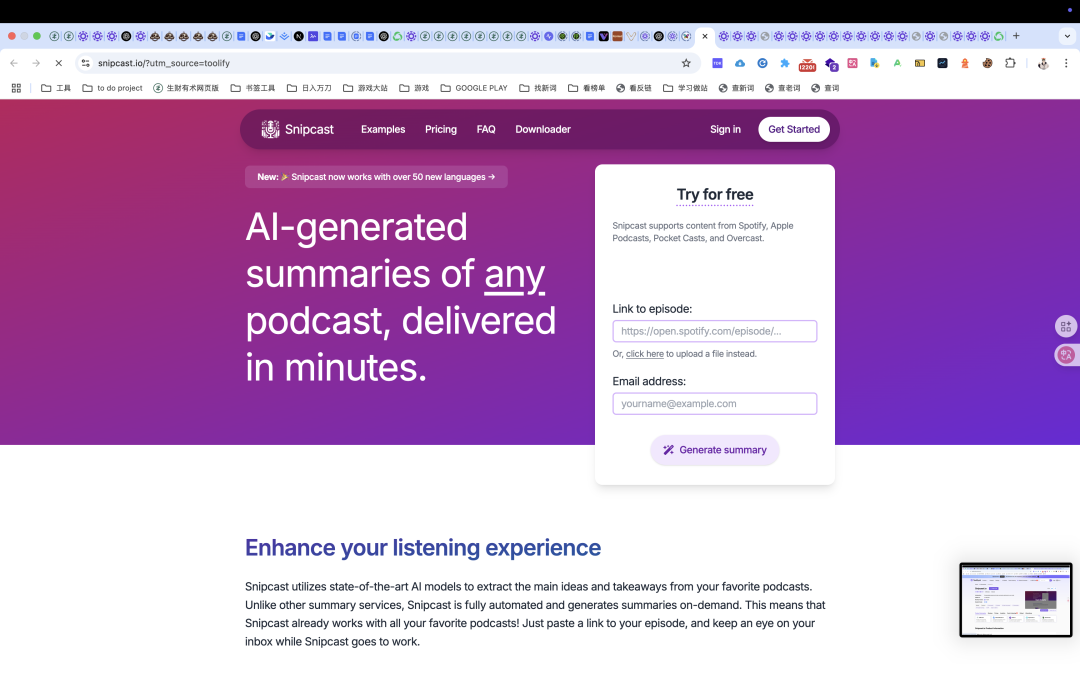Click the orange figure extension icon
Screen dimensions: 1080x698
(965, 63)
